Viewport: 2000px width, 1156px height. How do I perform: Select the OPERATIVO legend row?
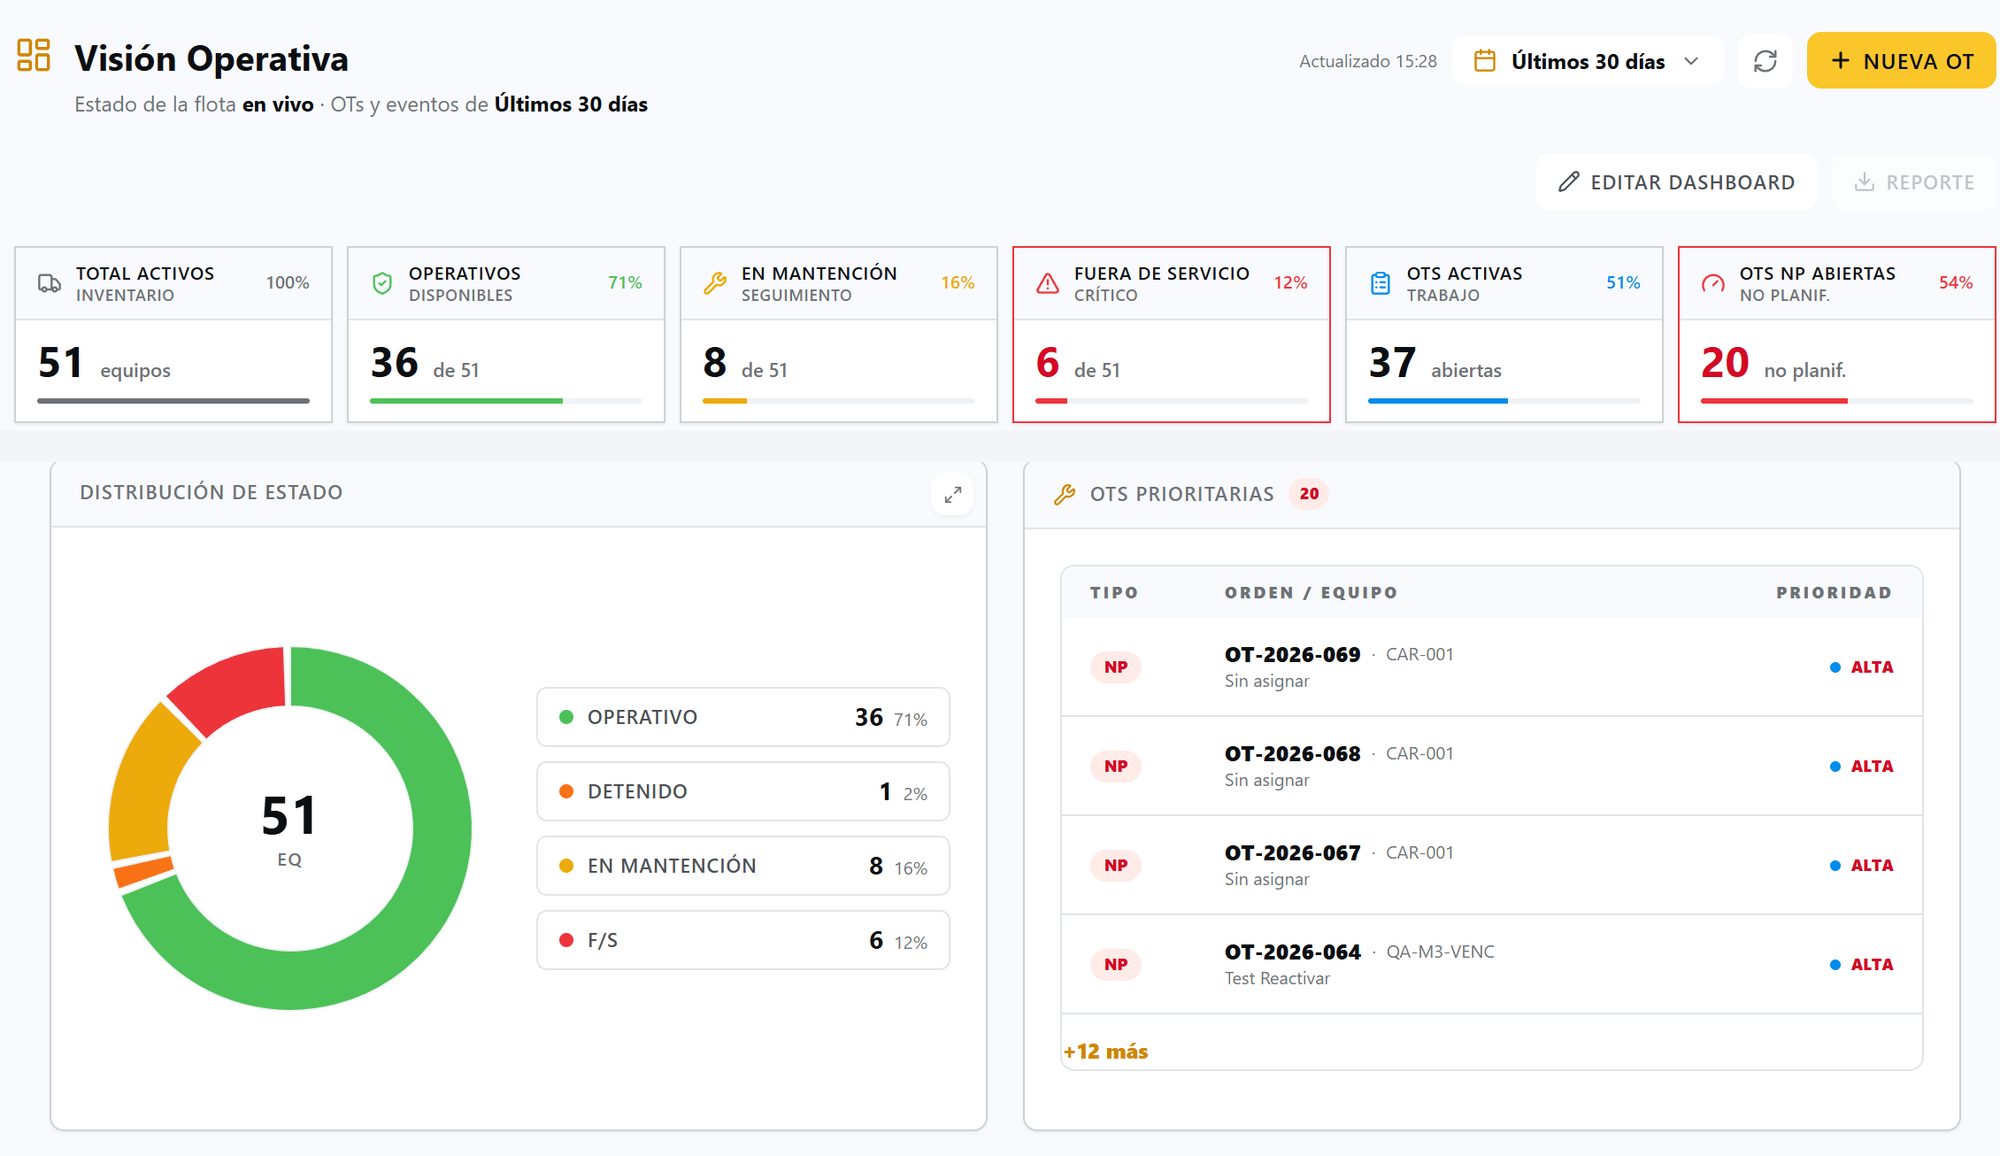743,717
